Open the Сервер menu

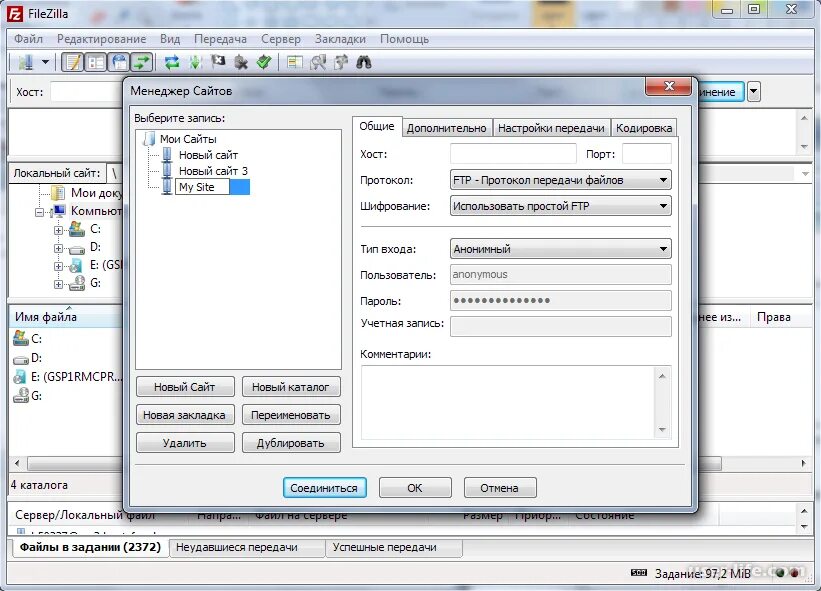pyautogui.click(x=281, y=39)
